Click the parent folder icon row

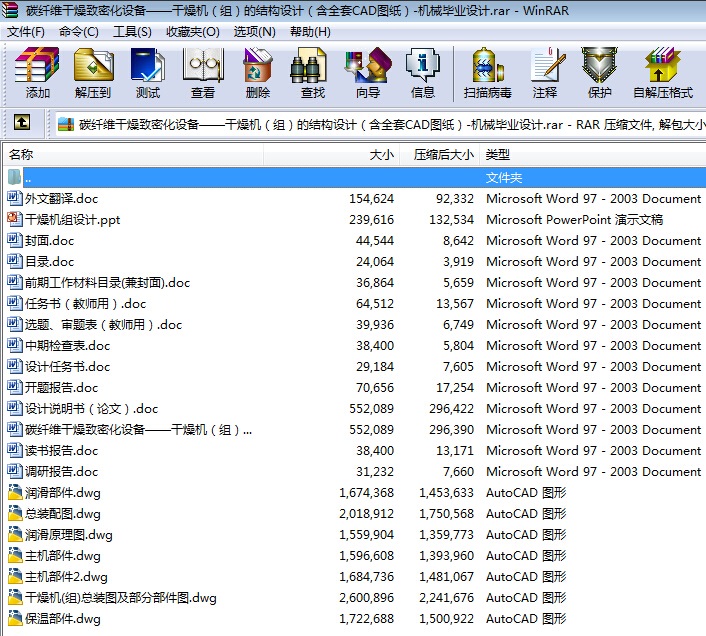[x=15, y=177]
